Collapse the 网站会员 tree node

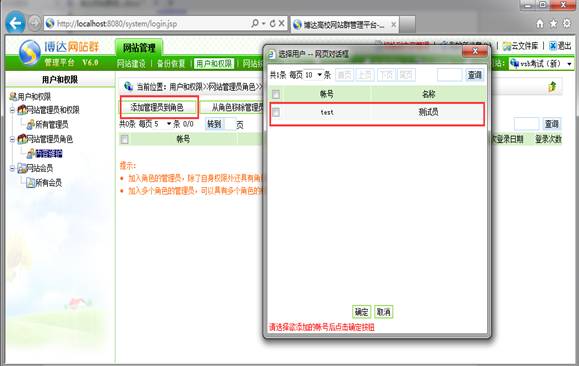coord(12,168)
